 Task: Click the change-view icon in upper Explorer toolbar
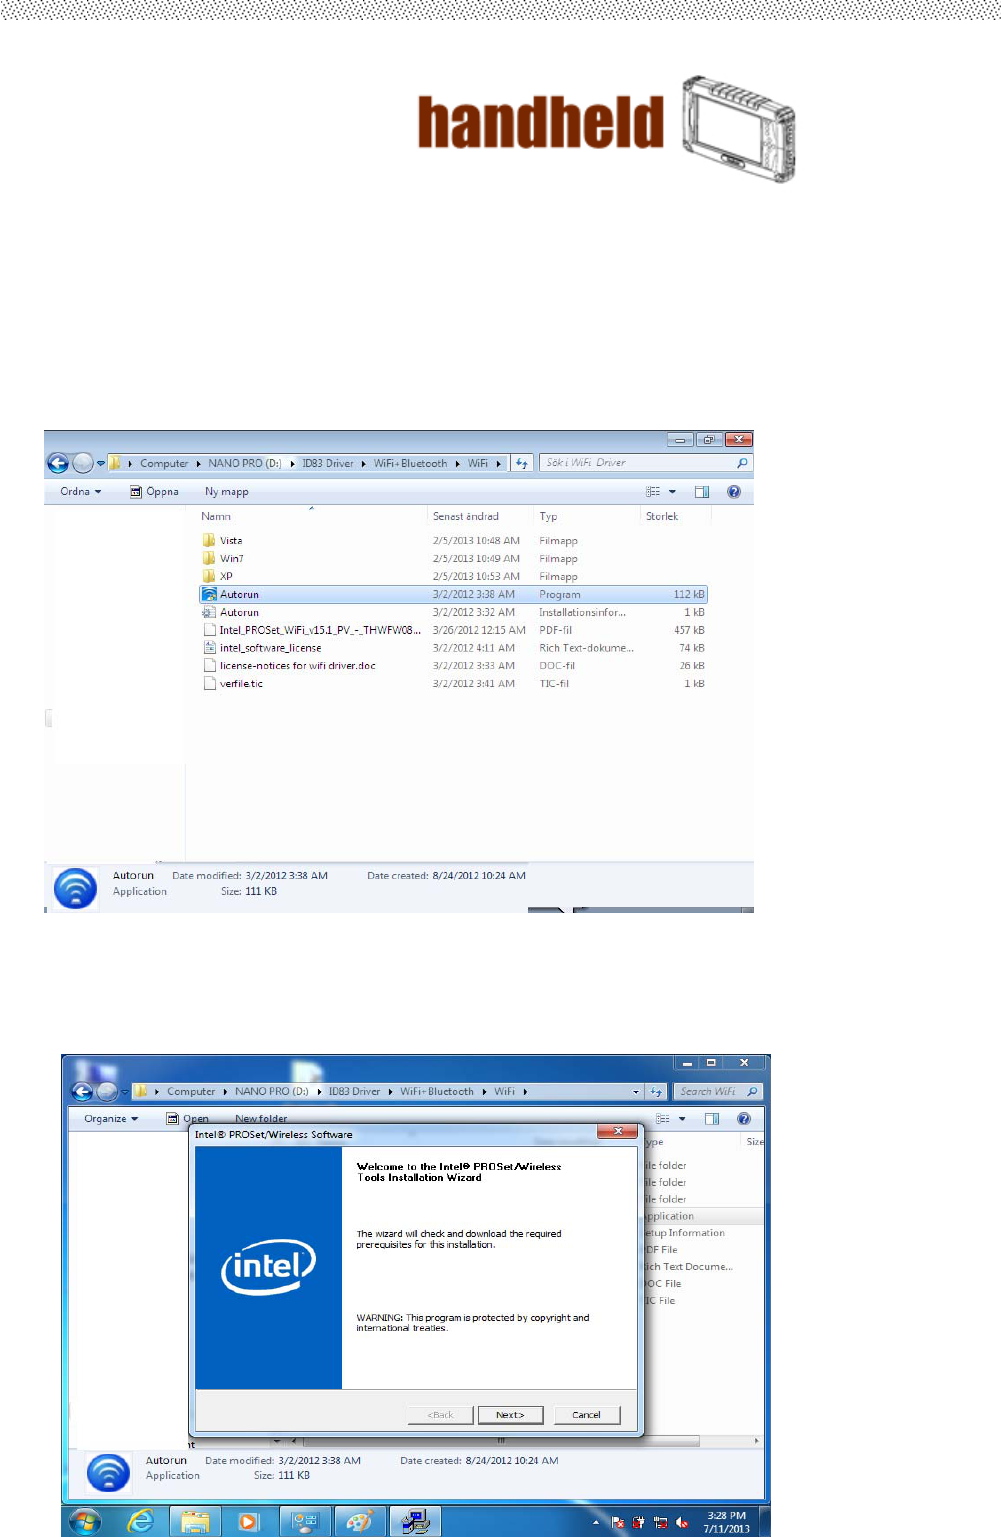click(x=653, y=491)
